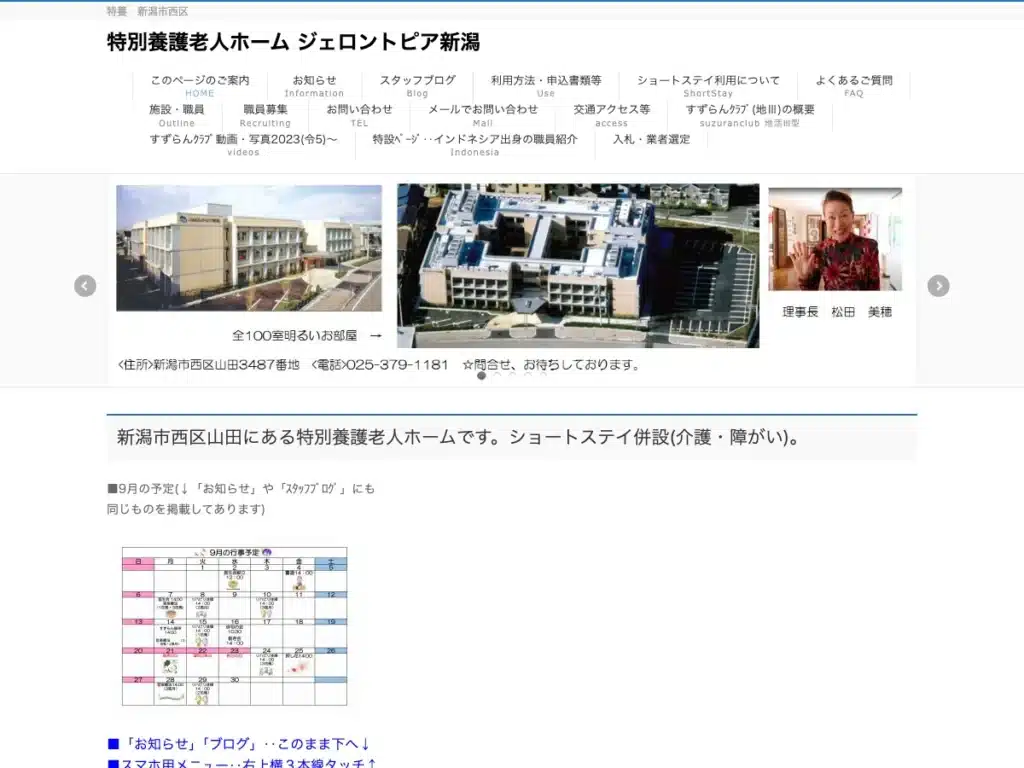Click the building exterior photo on the left
1024x768 pixels.
(249, 248)
